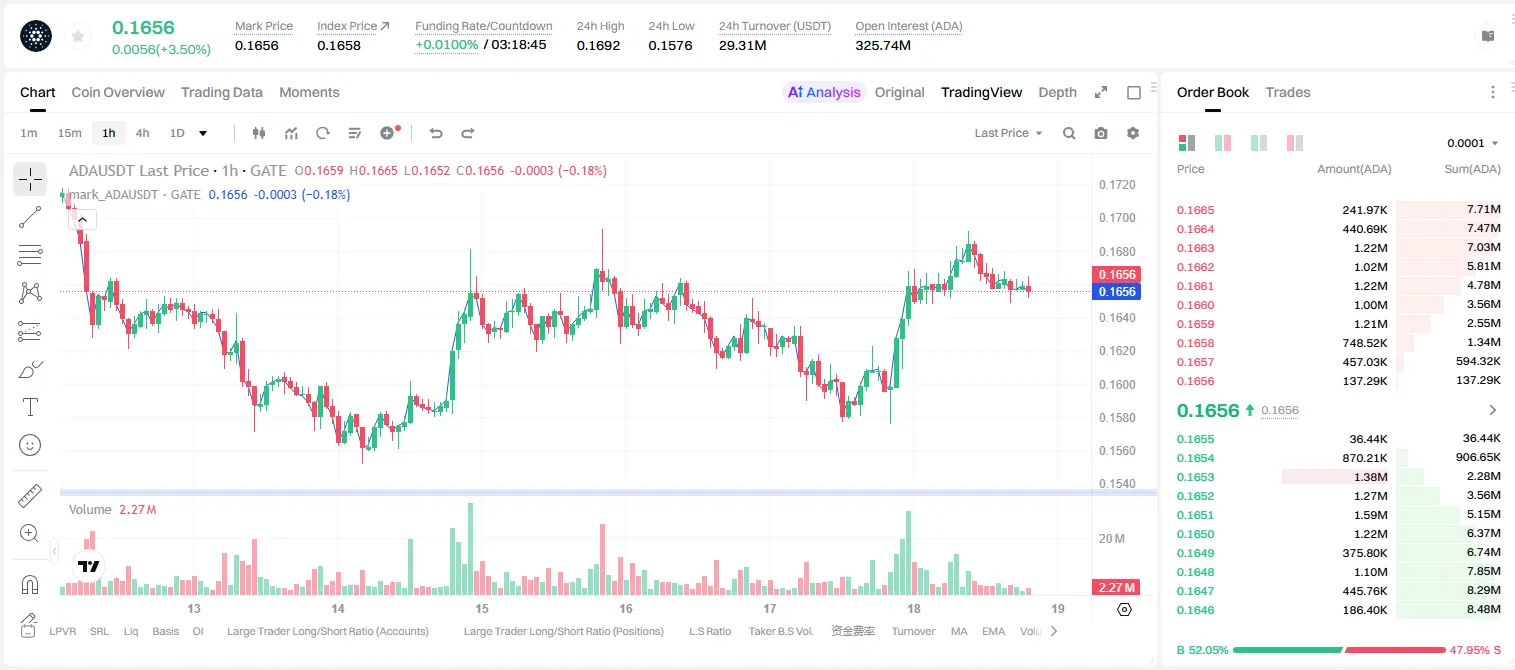Select the text annotation tool

point(30,407)
